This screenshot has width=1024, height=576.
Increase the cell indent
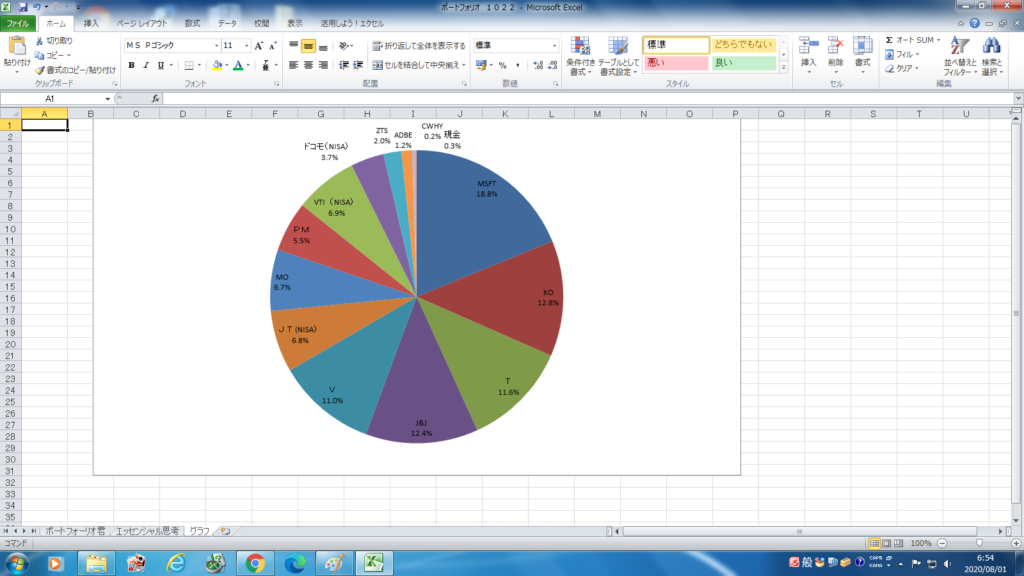click(x=358, y=65)
